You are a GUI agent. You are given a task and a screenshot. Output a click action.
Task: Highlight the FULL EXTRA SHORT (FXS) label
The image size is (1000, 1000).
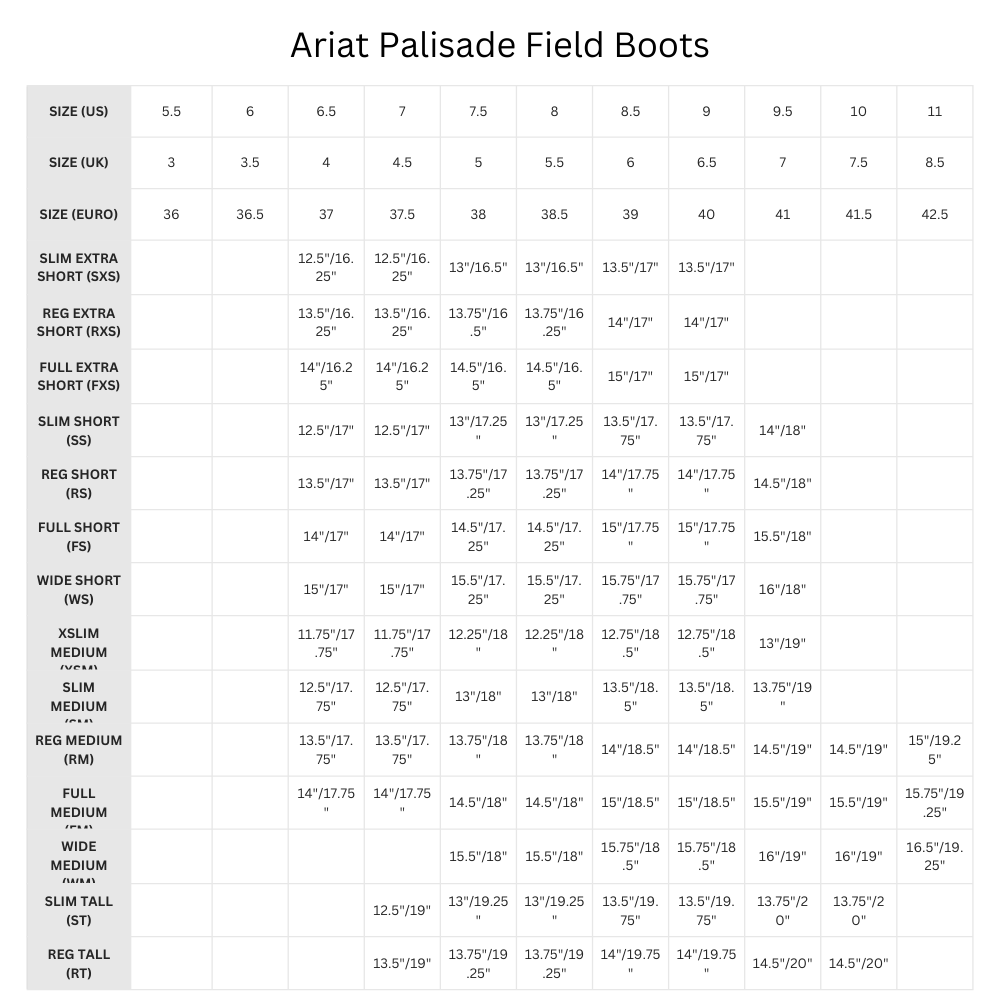click(78, 376)
